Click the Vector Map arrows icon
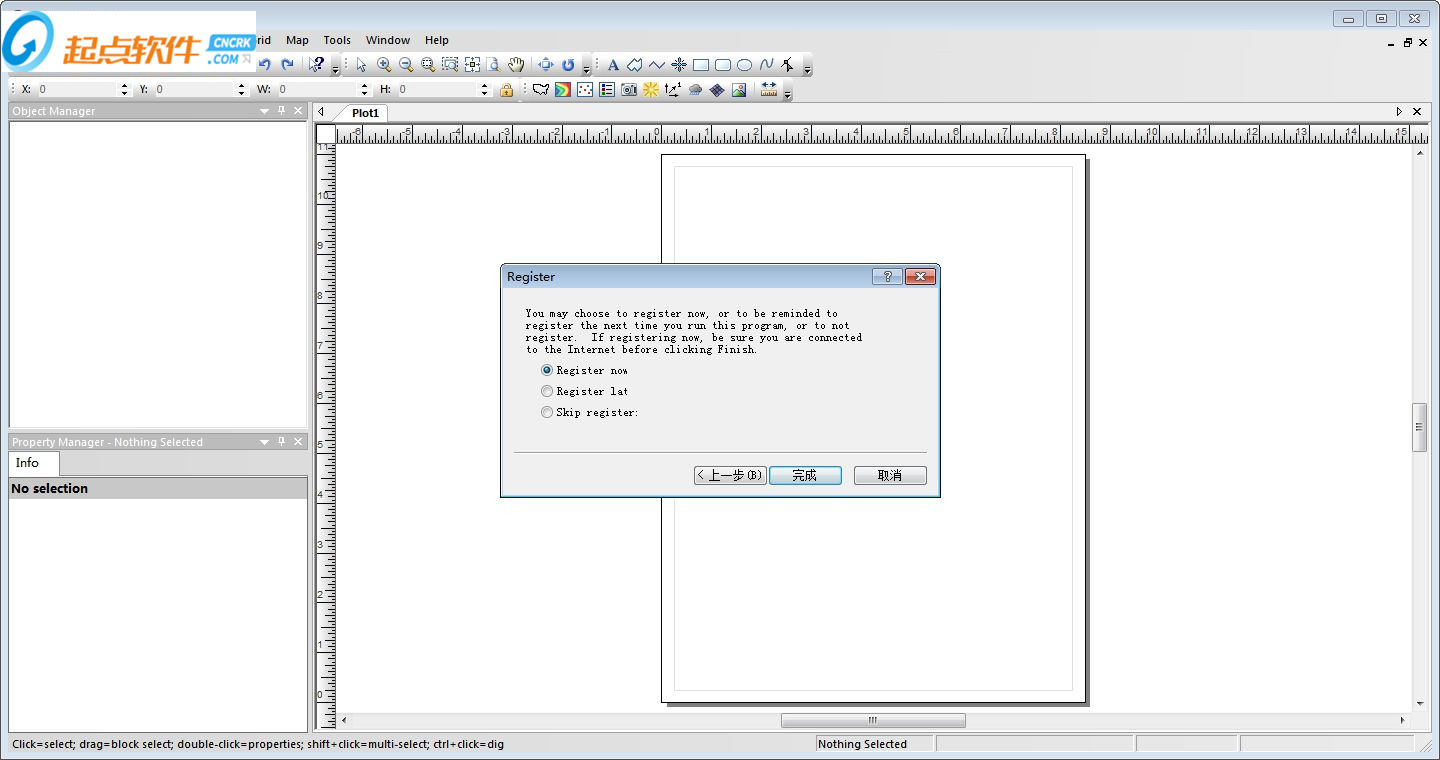 (673, 90)
